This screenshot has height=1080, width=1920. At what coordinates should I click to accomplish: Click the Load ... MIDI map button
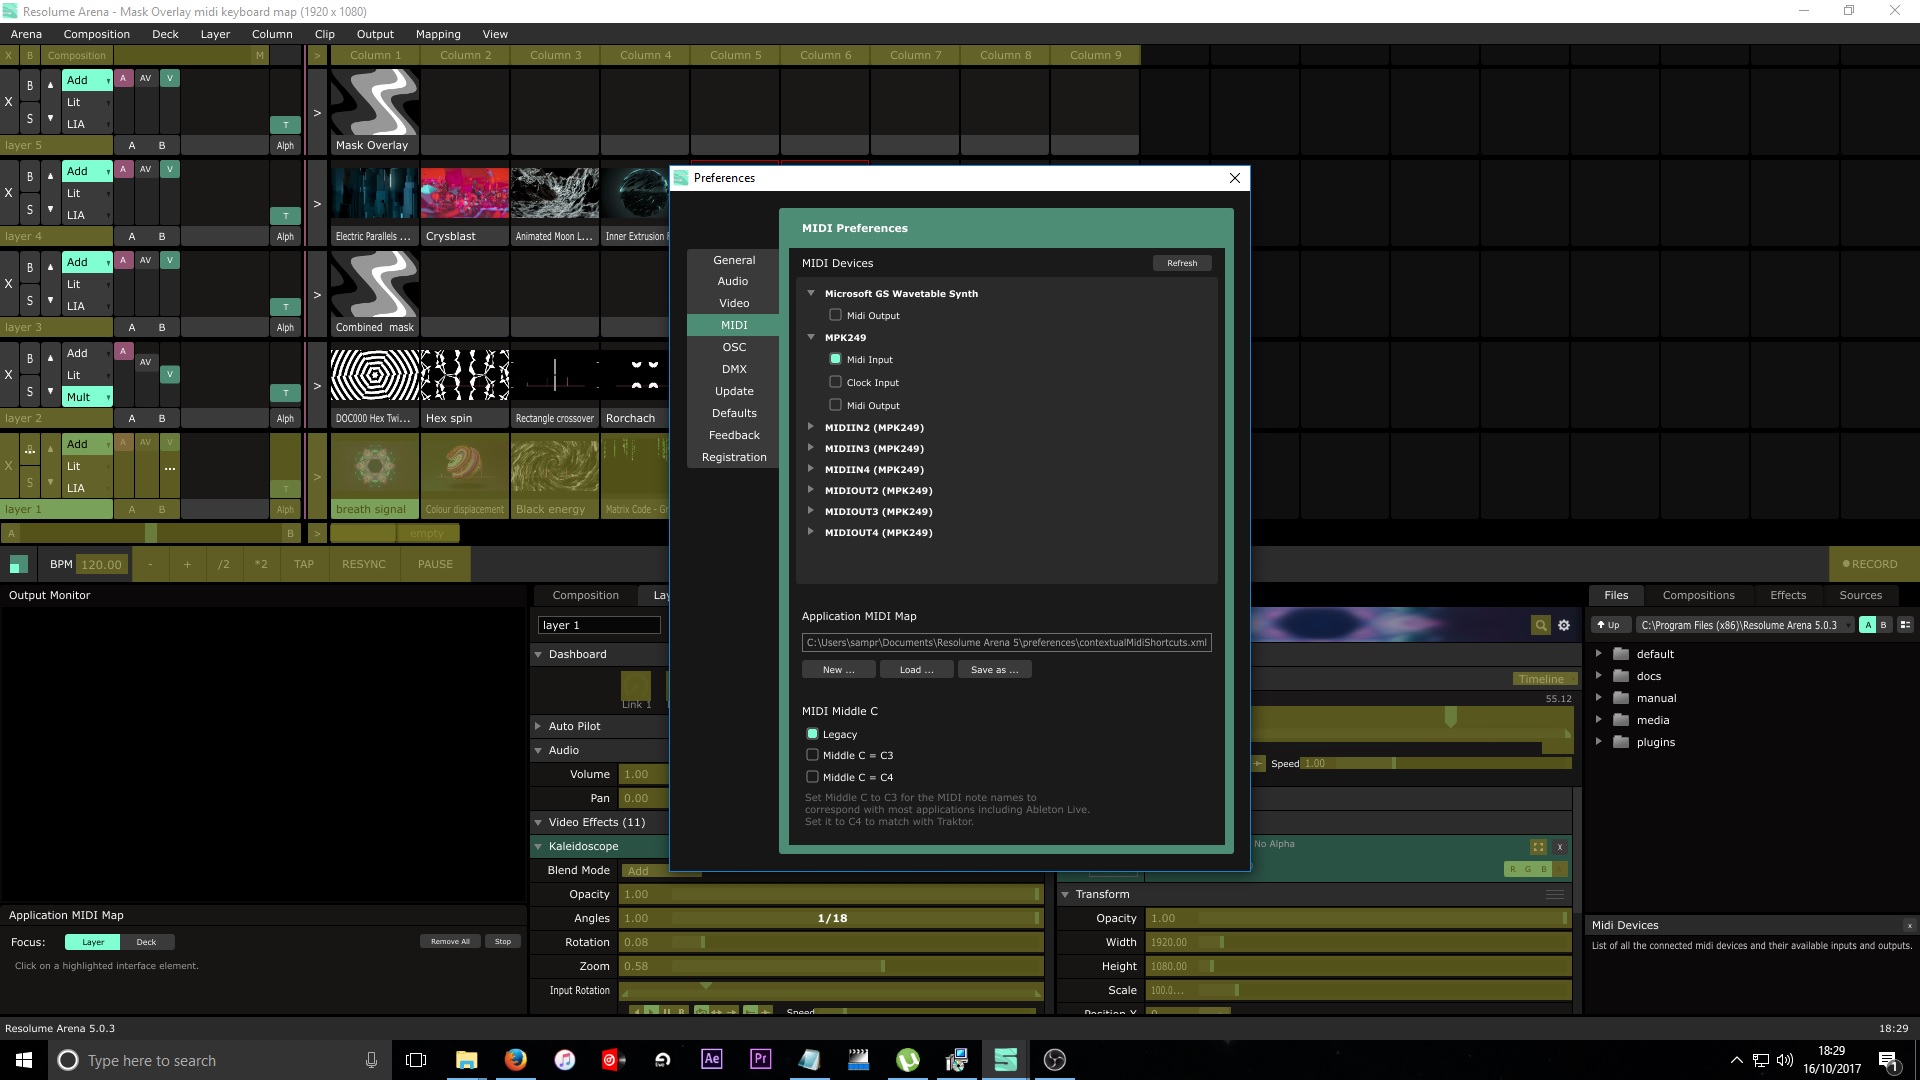916,670
